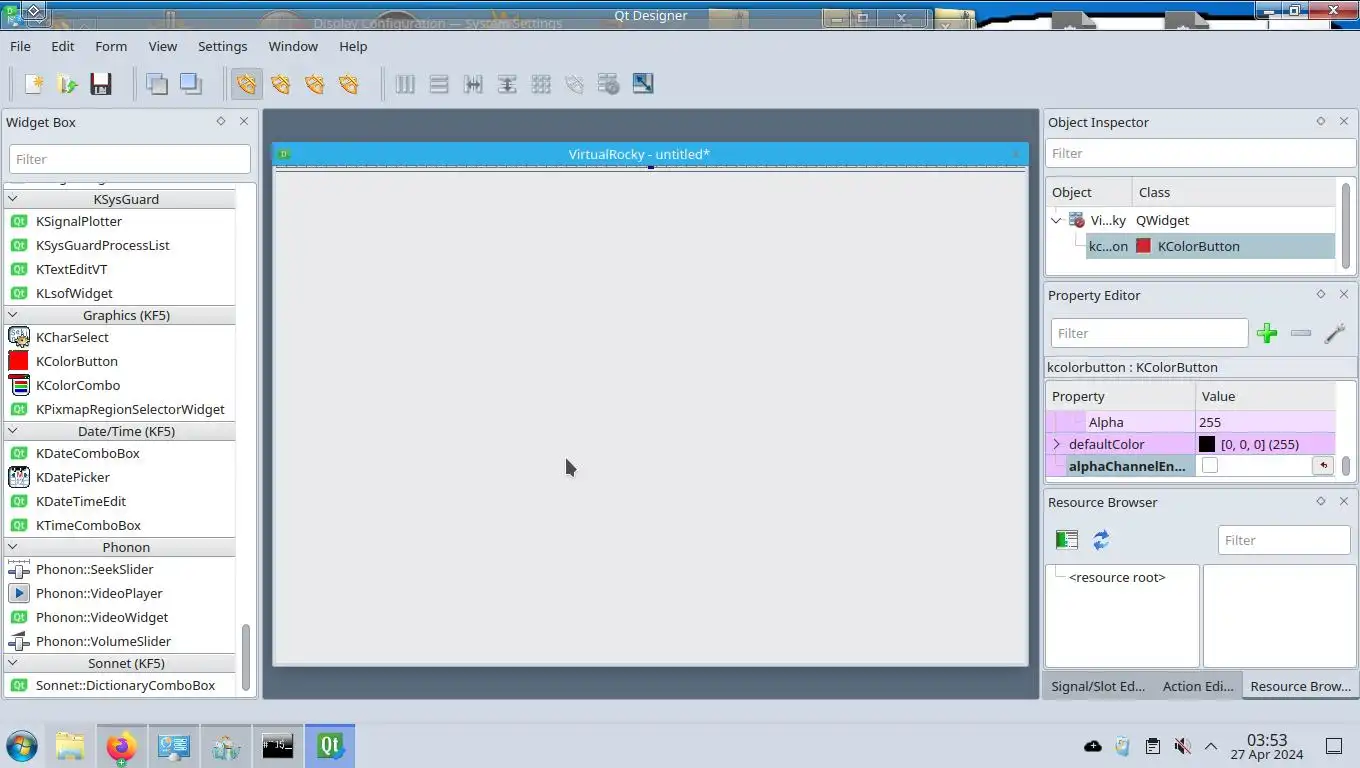Collapse the KSysGuard widget category
The height and width of the screenshot is (768, 1360).
(x=13, y=199)
